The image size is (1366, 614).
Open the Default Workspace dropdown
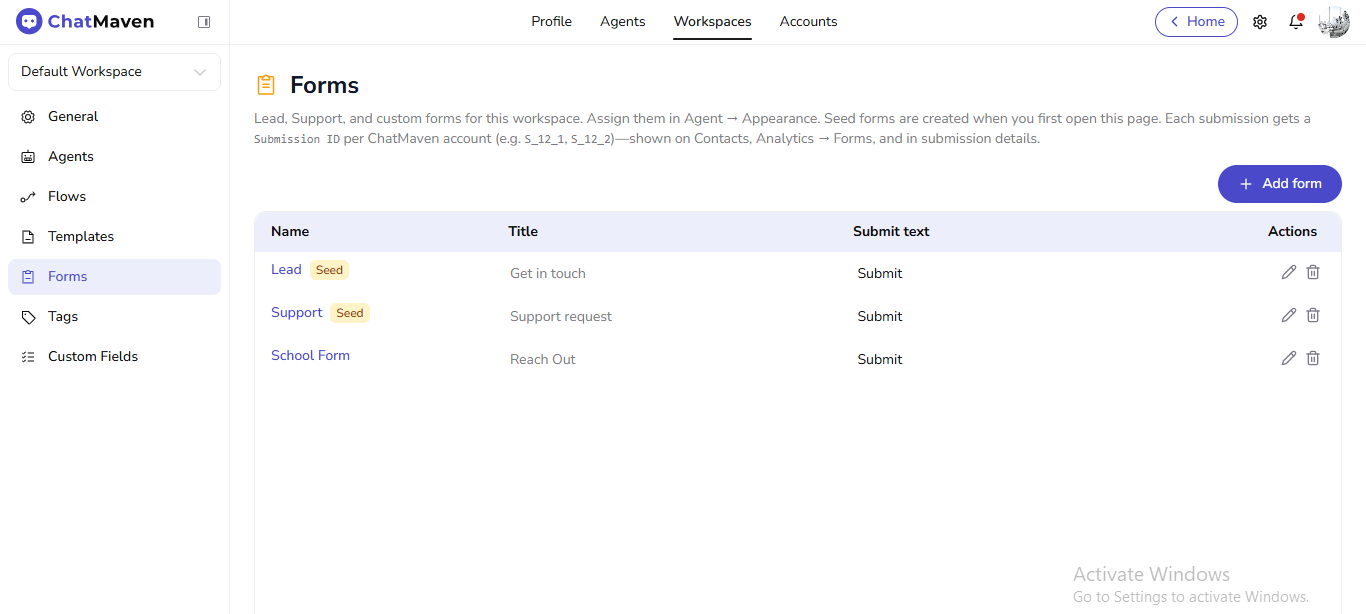pos(113,71)
